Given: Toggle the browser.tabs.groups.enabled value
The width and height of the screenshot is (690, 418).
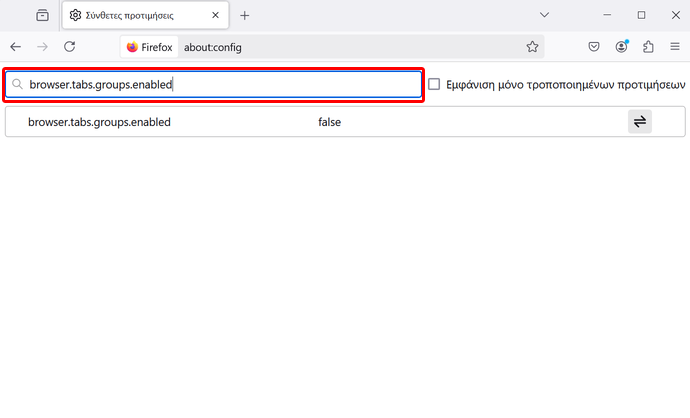Looking at the screenshot, I should pos(639,121).
